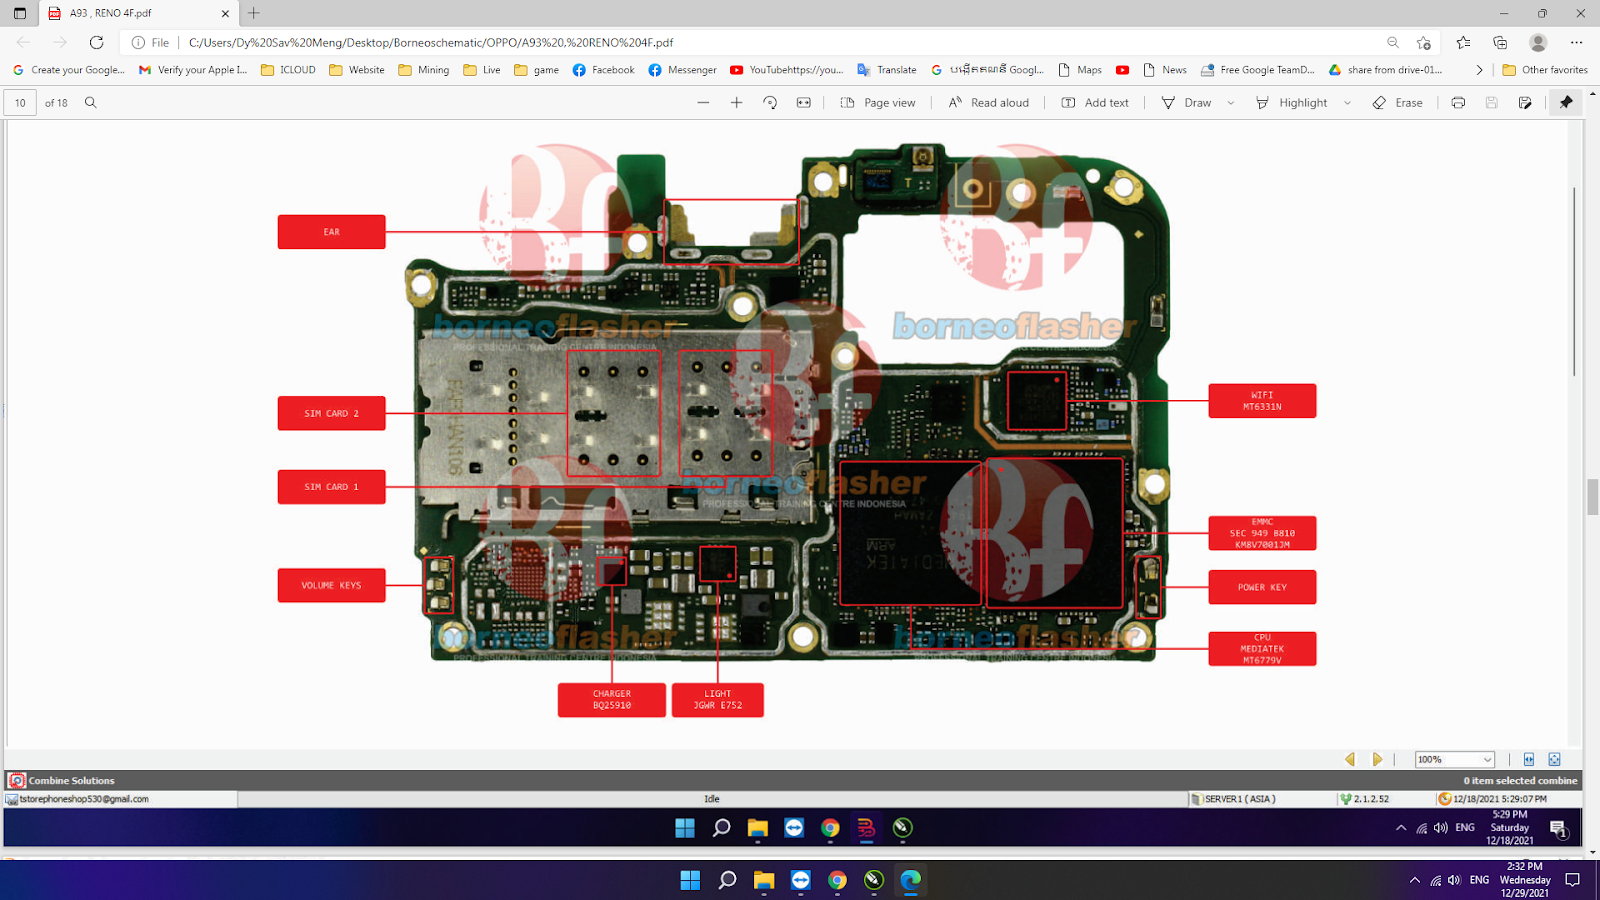Open the Page view options
Image resolution: width=1600 pixels, height=900 pixels.
point(878,103)
